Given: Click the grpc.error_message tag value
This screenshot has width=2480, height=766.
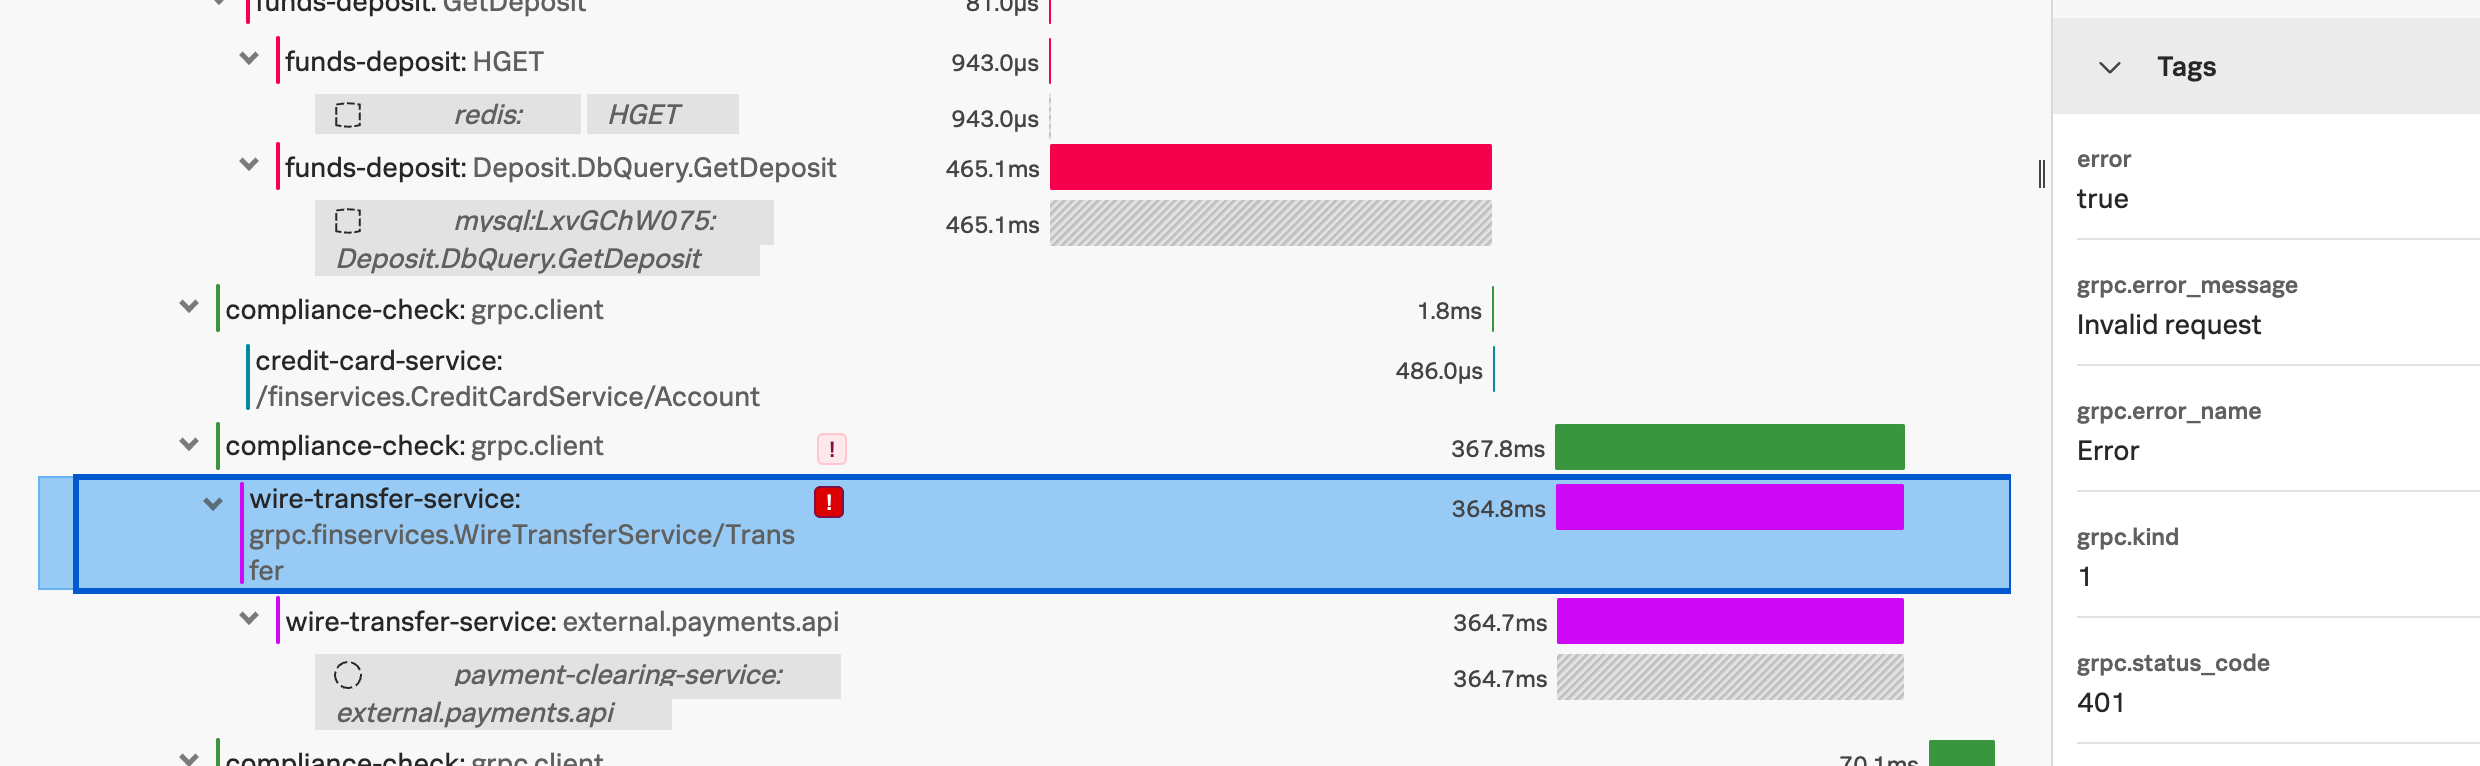Looking at the screenshot, I should (x=2168, y=325).
